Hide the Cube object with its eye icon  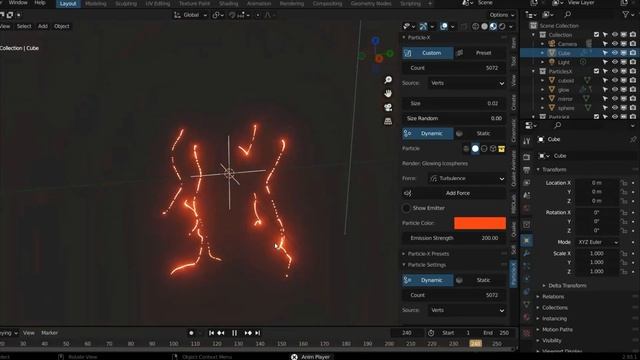(x=614, y=53)
